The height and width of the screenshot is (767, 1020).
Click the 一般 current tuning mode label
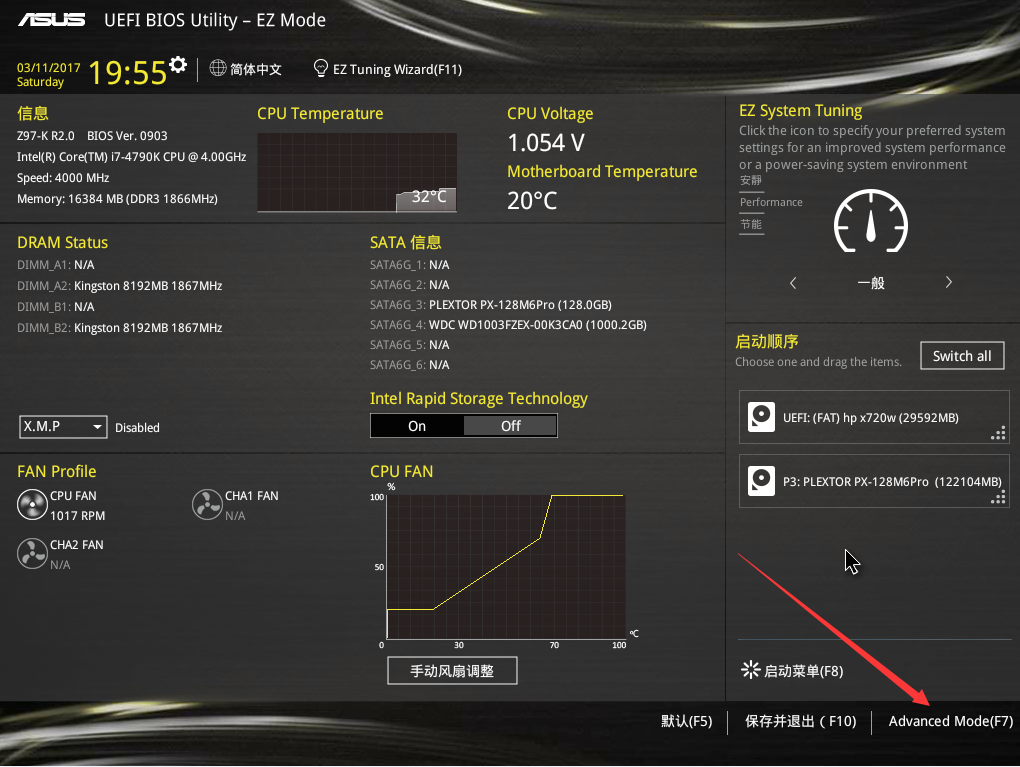870,283
